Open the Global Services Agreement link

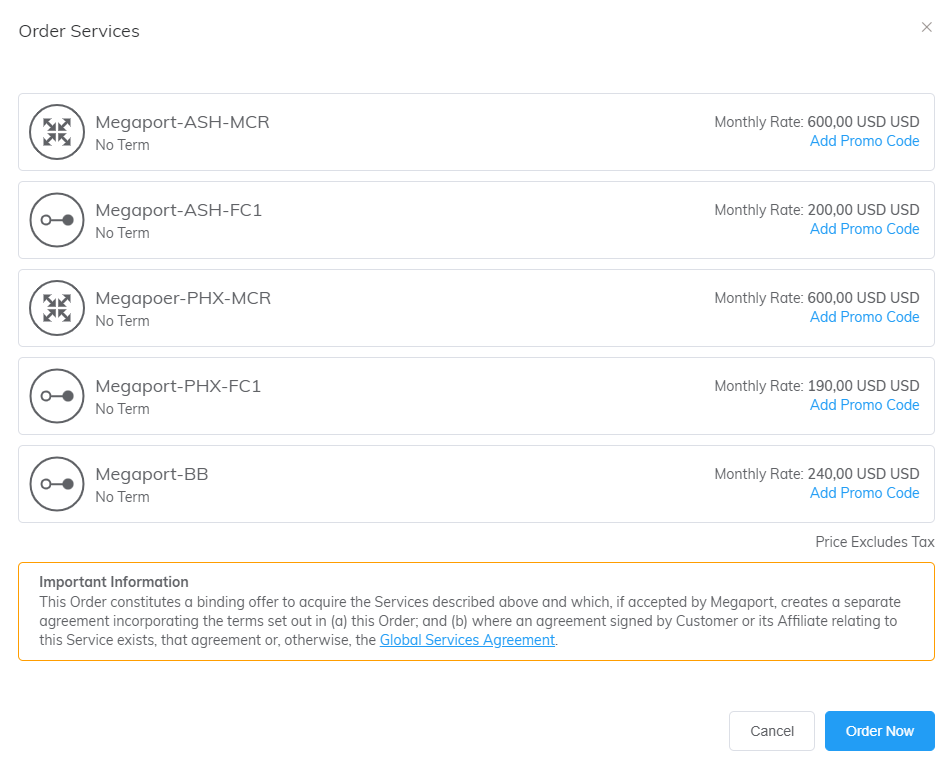coord(467,640)
